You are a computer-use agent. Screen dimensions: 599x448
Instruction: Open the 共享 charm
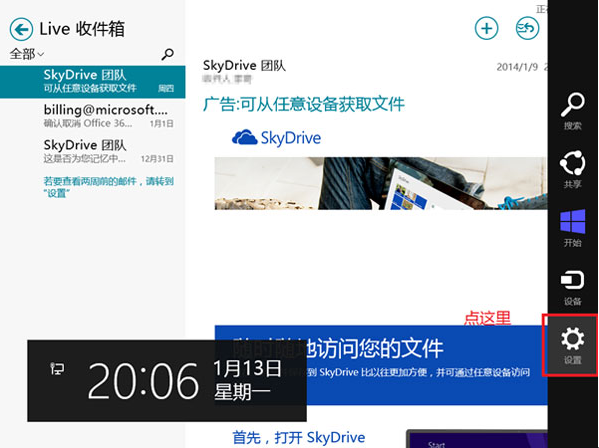[573, 169]
